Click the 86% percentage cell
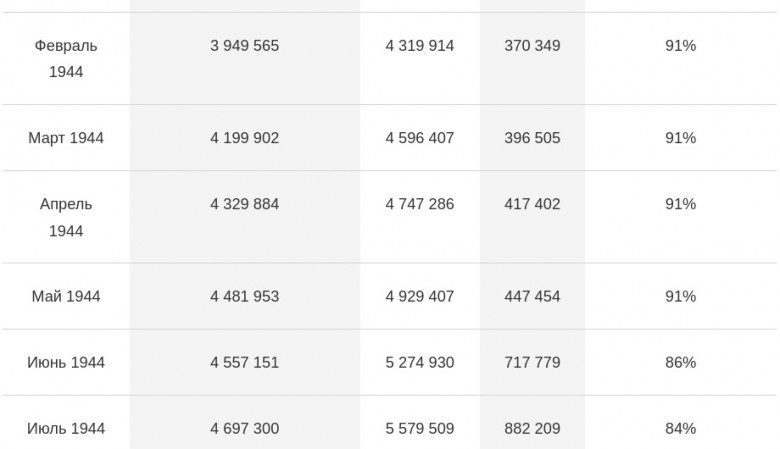The image size is (780, 449). 680,362
